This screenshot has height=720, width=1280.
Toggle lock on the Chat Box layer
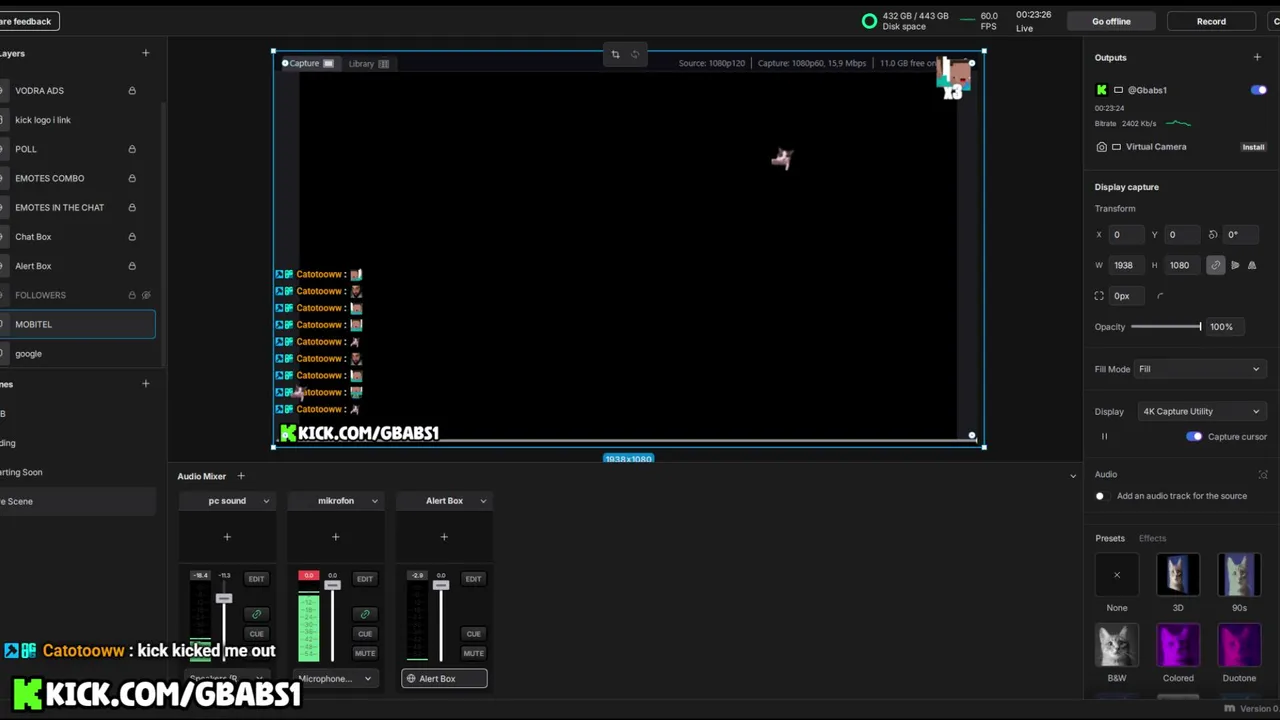pyautogui.click(x=132, y=237)
